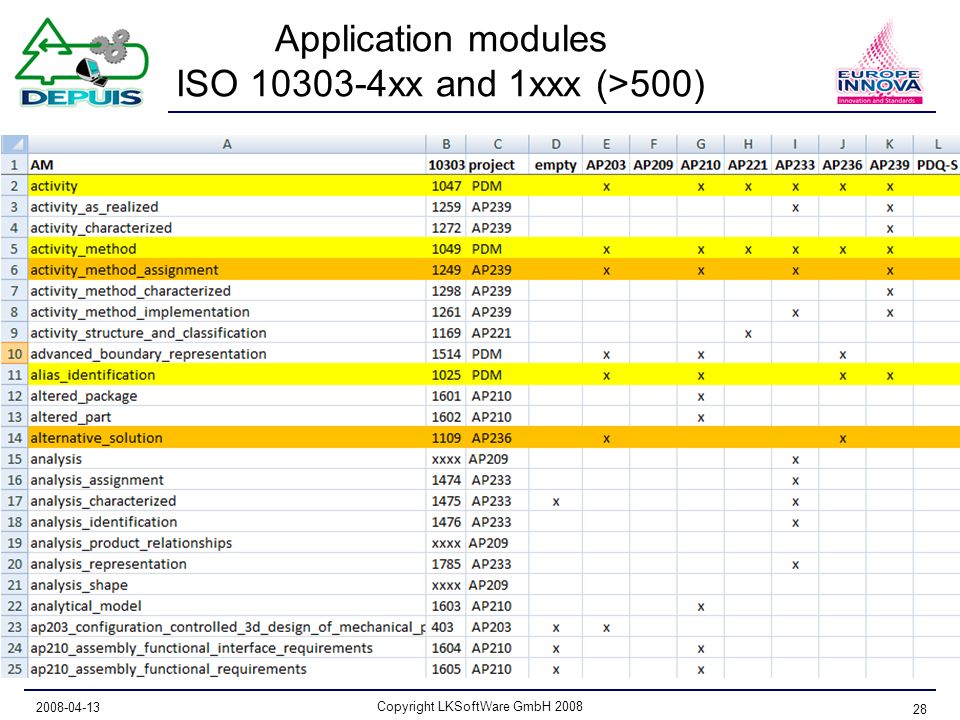Select row header 14
The height and width of the screenshot is (720, 960).
click(x=14, y=438)
